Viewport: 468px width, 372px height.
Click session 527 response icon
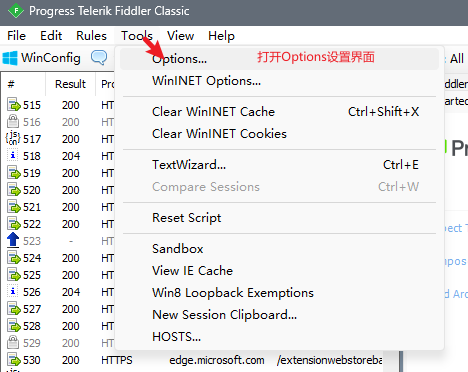click(x=14, y=308)
